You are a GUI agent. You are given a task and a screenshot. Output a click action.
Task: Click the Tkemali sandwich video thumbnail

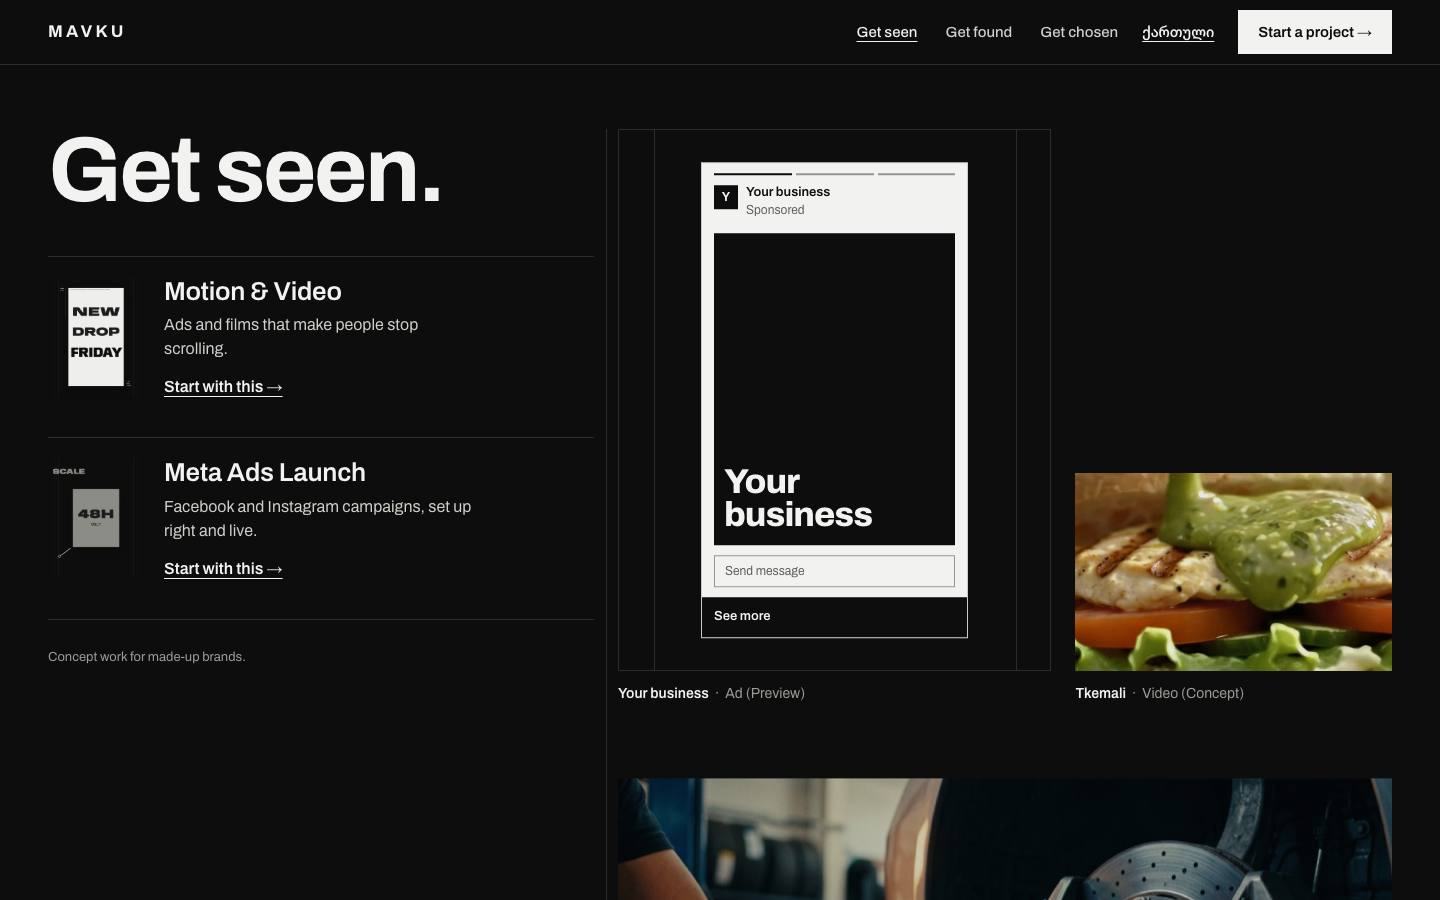[x=1233, y=572]
